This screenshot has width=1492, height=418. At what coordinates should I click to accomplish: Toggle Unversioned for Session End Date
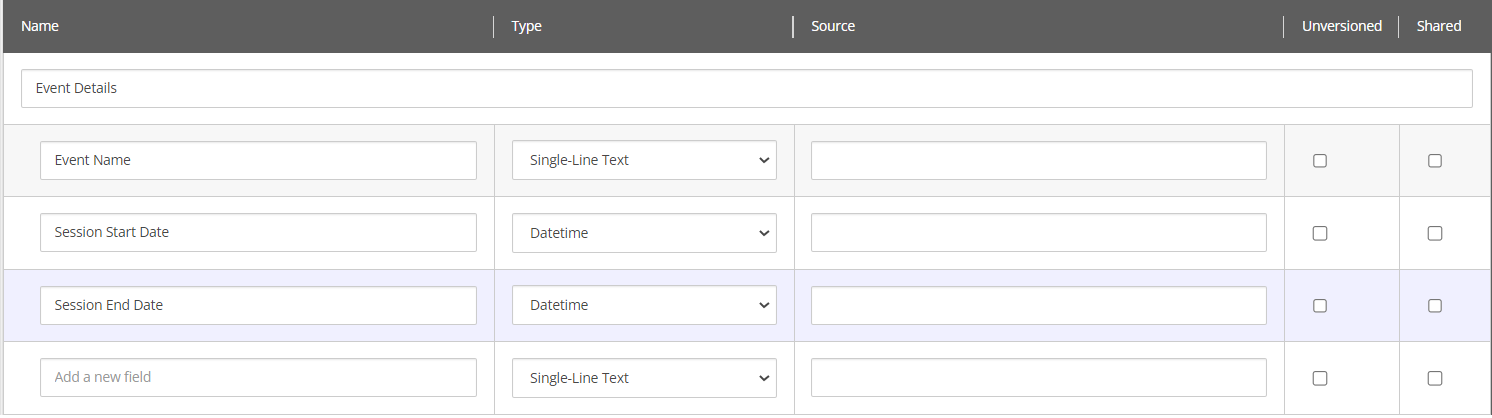coord(1320,306)
